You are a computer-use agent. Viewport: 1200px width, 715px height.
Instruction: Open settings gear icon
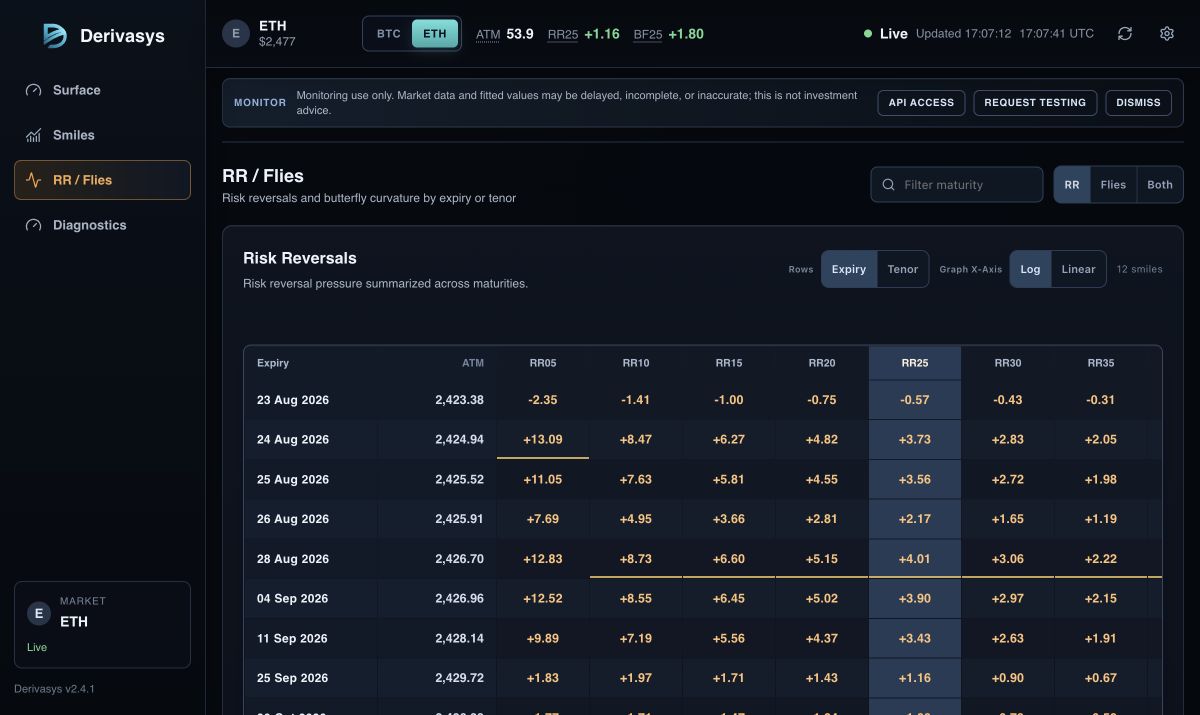click(1167, 33)
